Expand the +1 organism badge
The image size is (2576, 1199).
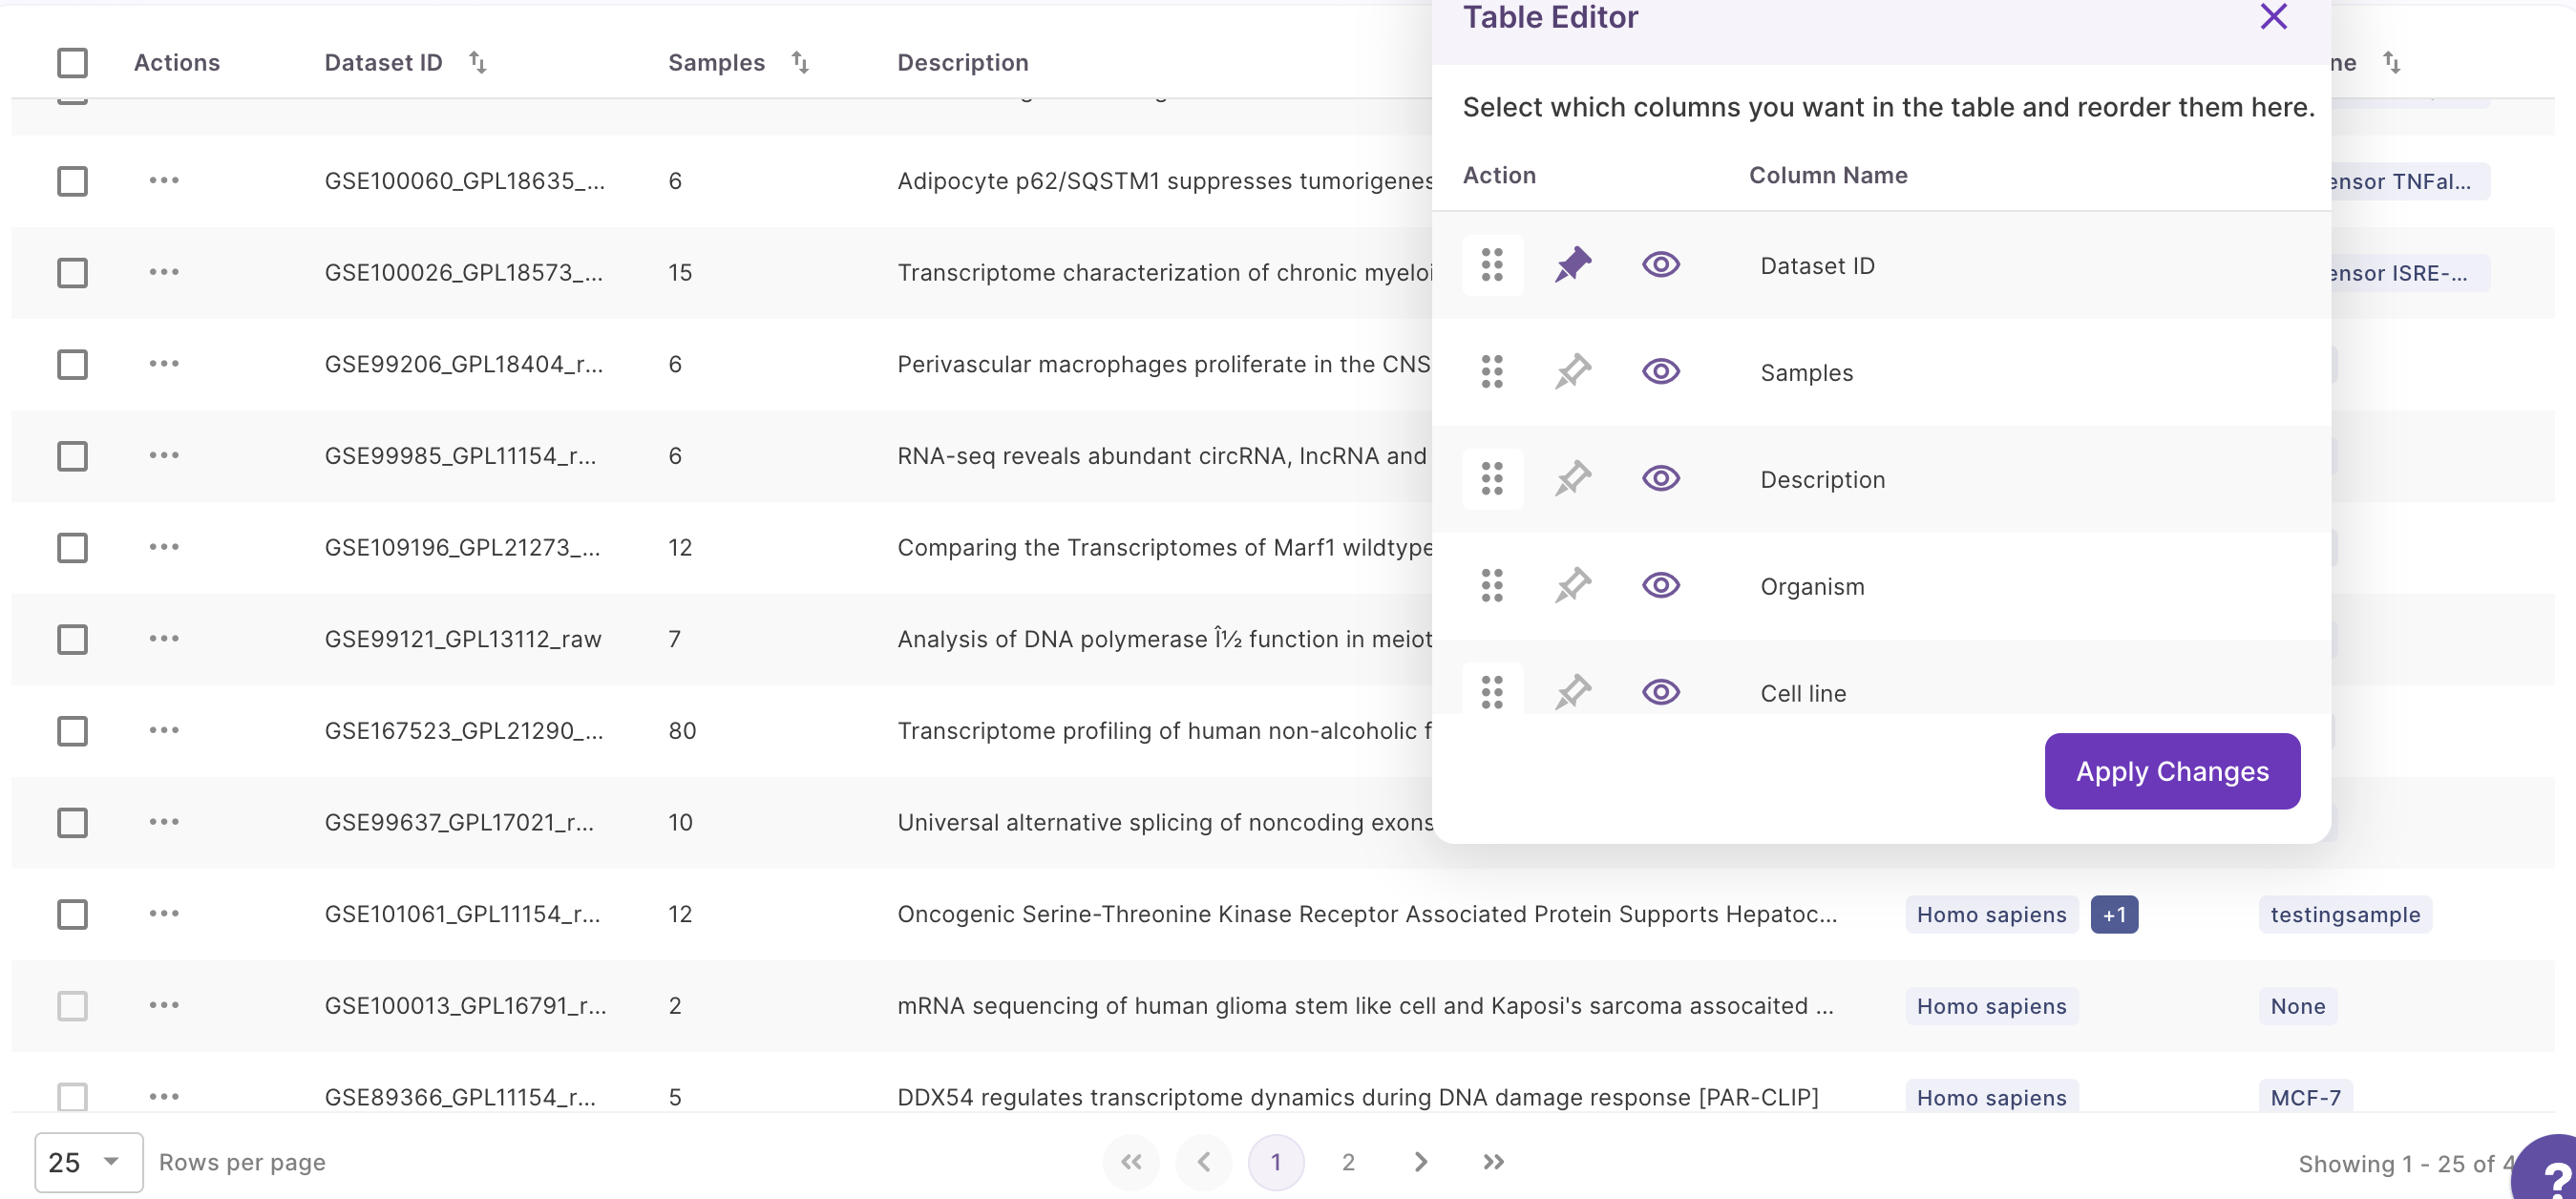(x=2114, y=915)
